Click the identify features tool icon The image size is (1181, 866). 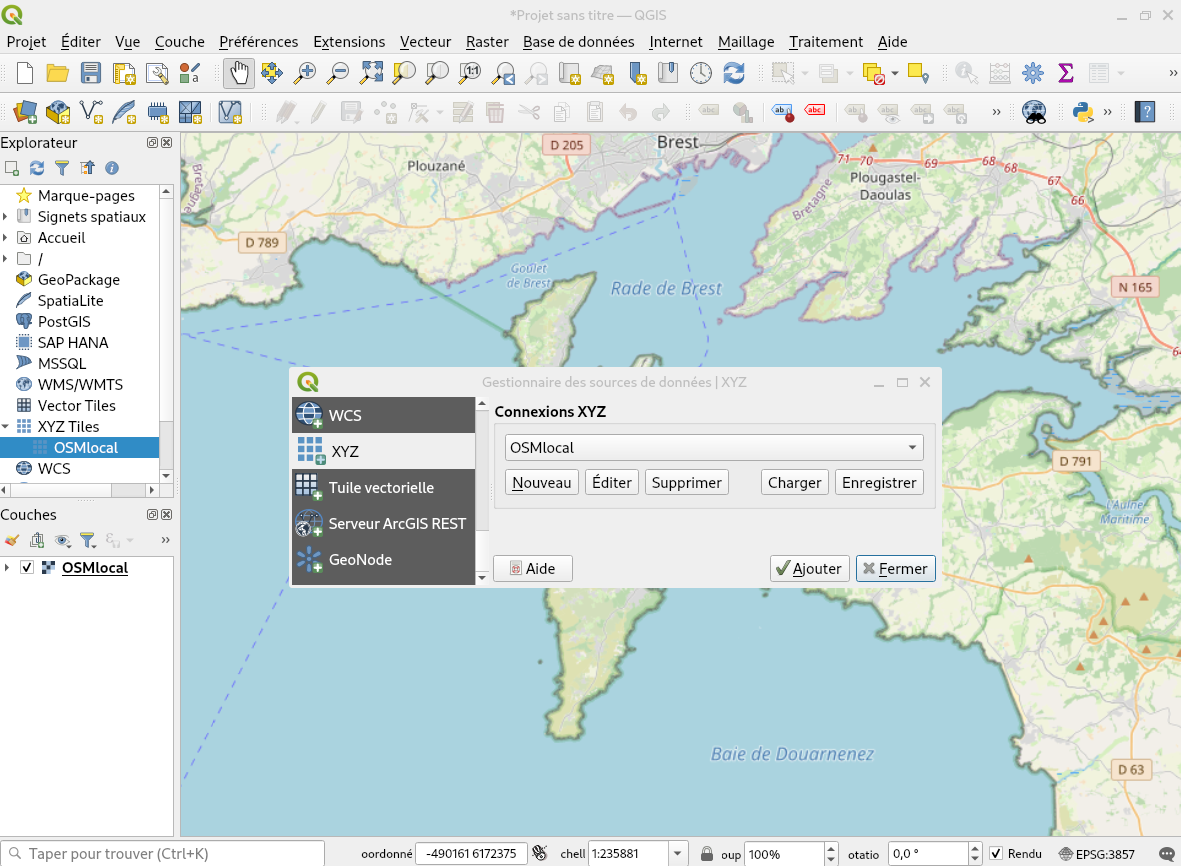[x=966, y=73]
